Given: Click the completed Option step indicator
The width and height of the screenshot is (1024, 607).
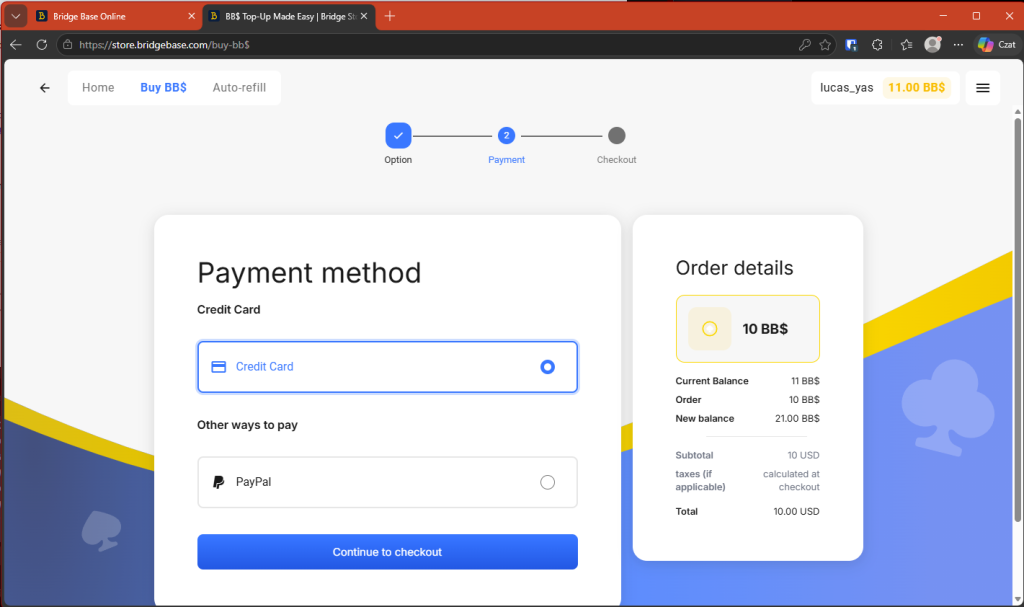Looking at the screenshot, I should [398, 136].
